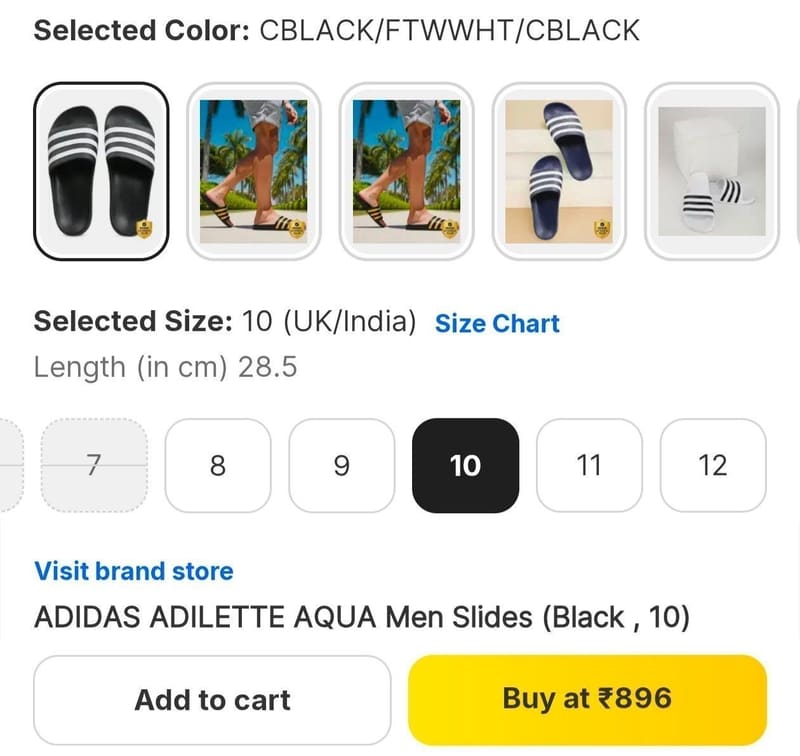Open the Size Chart link

[x=497, y=323]
